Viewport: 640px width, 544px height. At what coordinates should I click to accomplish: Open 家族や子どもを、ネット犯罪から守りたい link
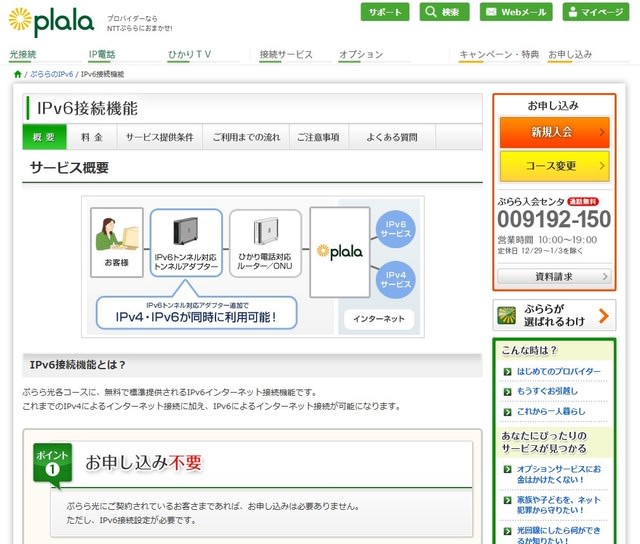[x=559, y=505]
